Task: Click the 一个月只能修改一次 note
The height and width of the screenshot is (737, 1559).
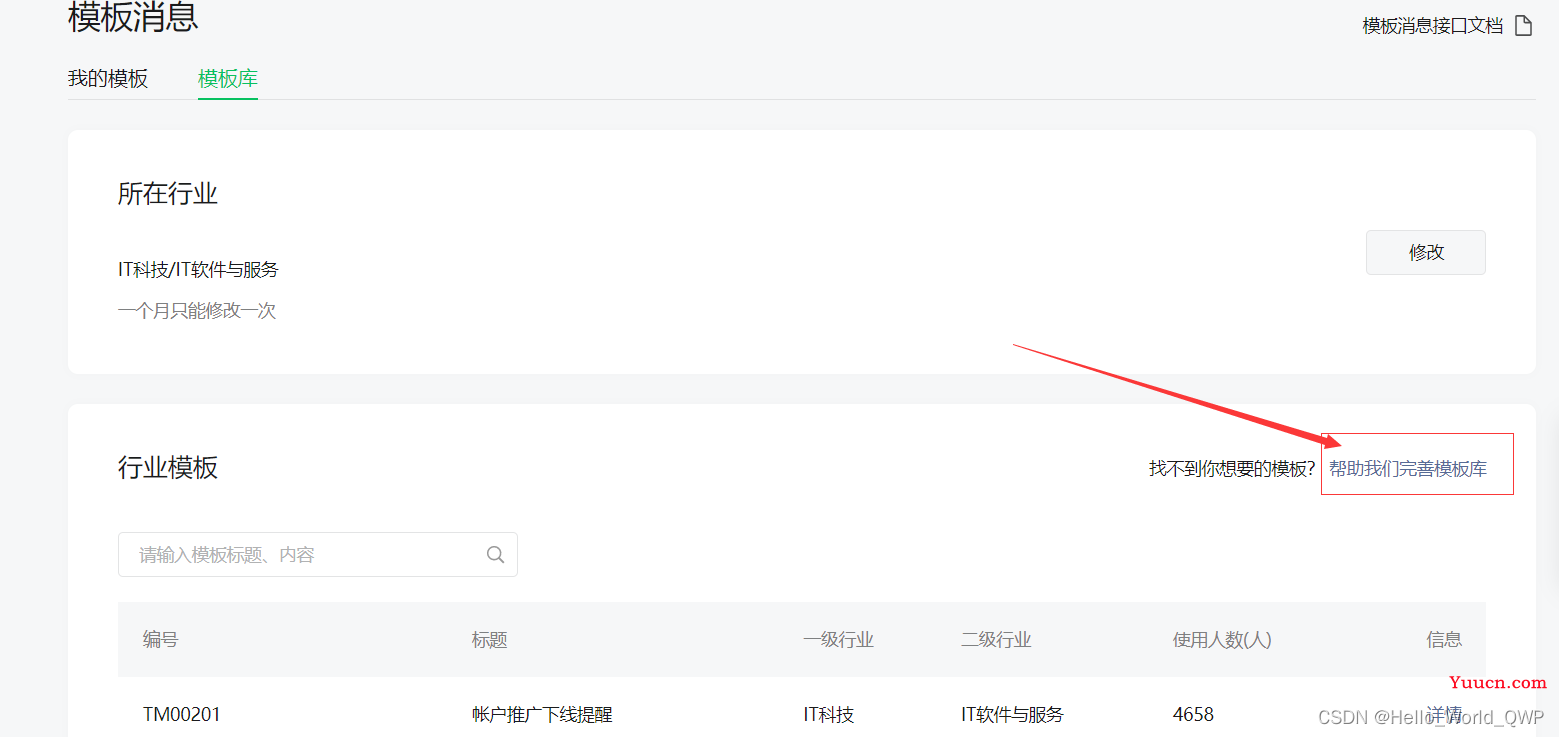Action: (x=197, y=311)
